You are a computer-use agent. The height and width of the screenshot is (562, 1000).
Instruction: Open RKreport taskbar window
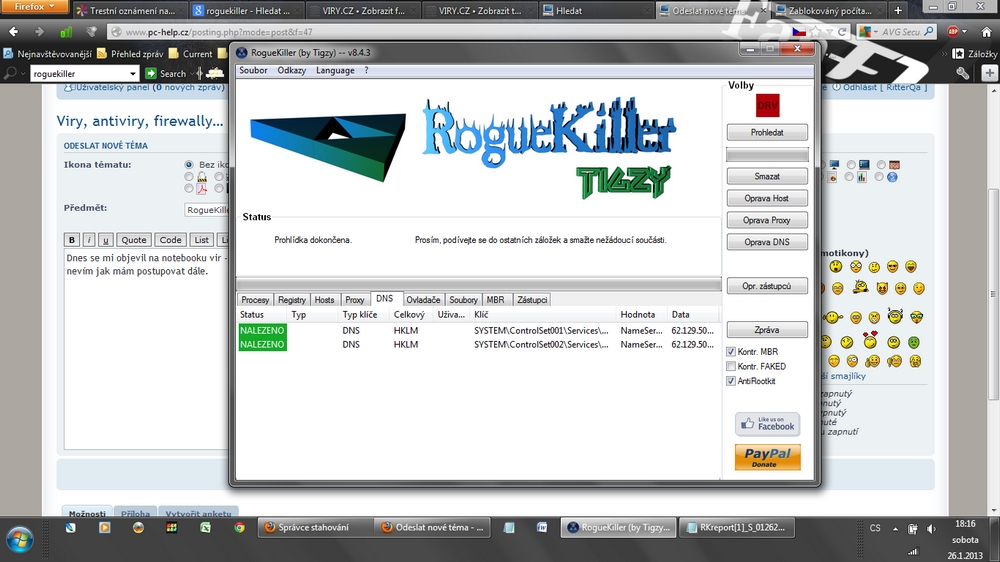pos(737,528)
